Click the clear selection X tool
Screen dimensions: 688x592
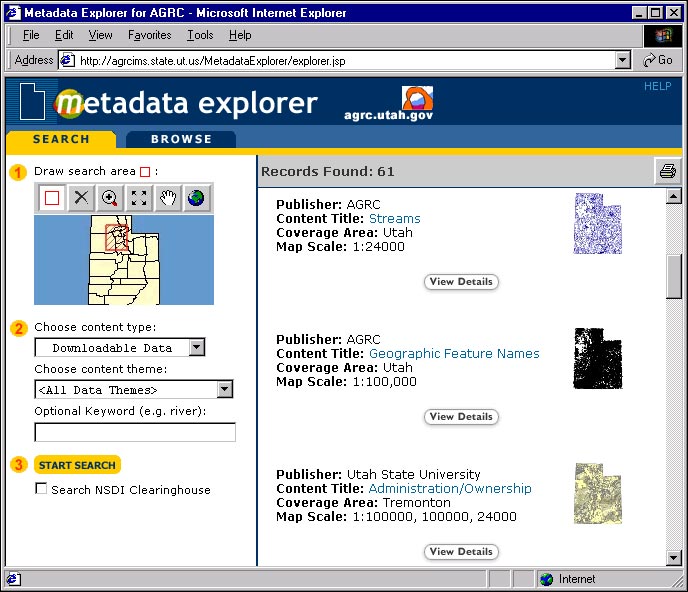pyautogui.click(x=81, y=198)
